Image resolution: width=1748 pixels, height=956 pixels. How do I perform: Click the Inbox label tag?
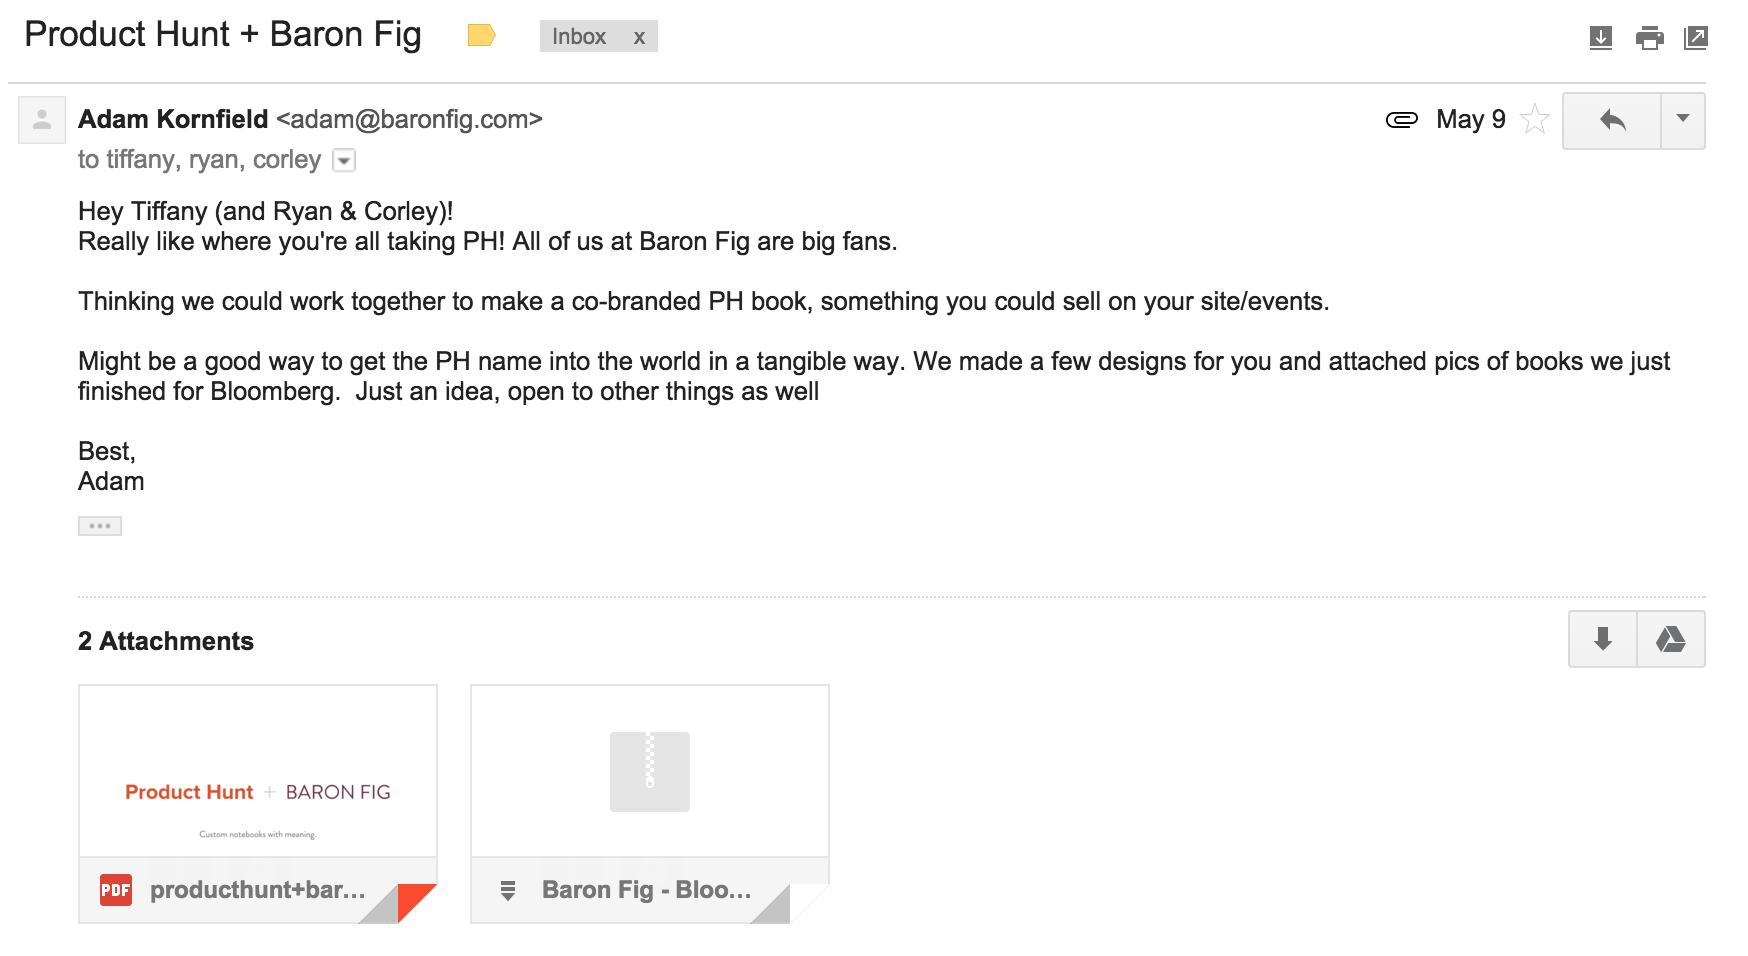point(579,37)
